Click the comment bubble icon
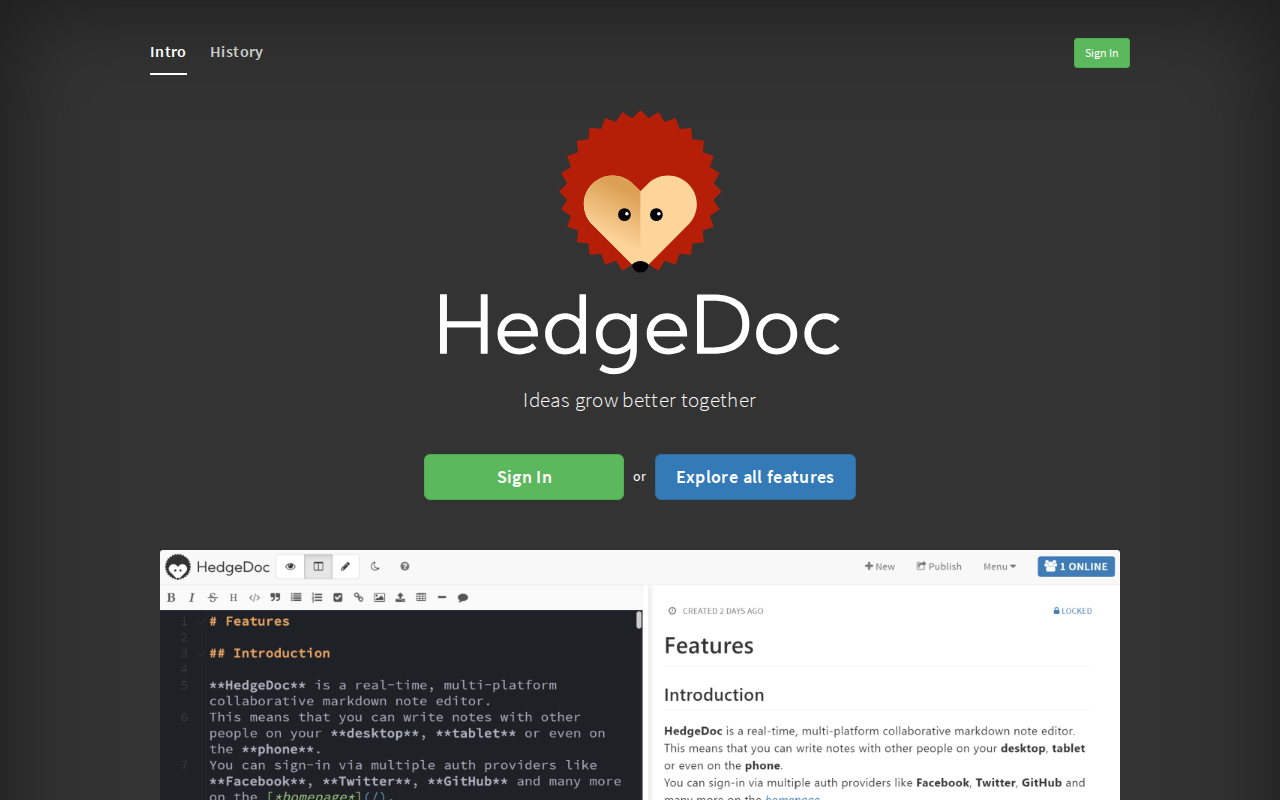This screenshot has height=800, width=1280. pos(463,598)
